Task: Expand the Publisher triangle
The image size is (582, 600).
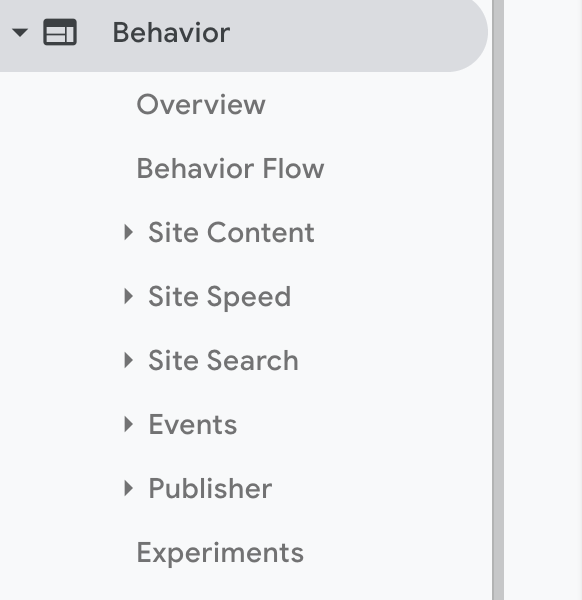Action: pos(129,488)
